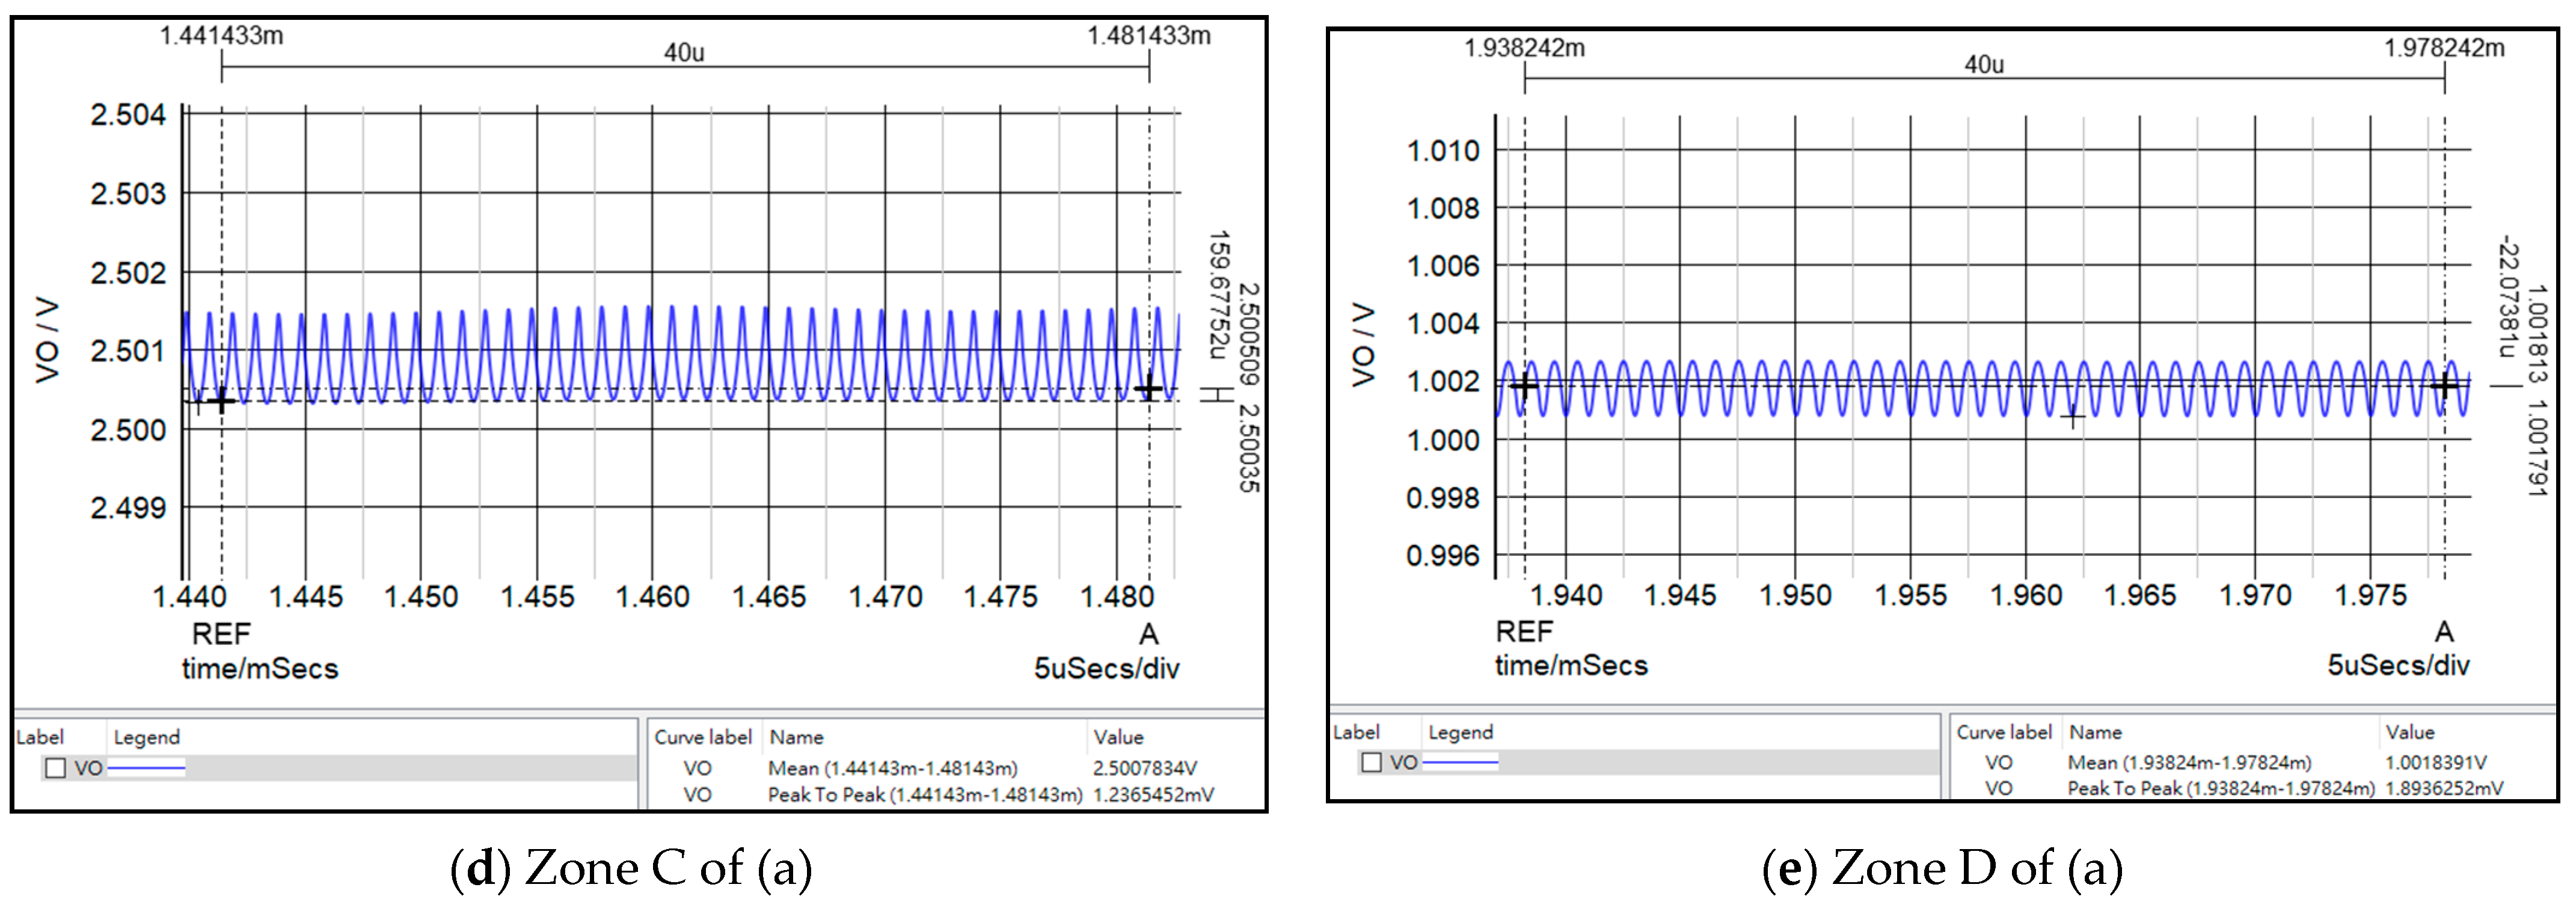Toggle VO checkbox in left legend

point(56,768)
